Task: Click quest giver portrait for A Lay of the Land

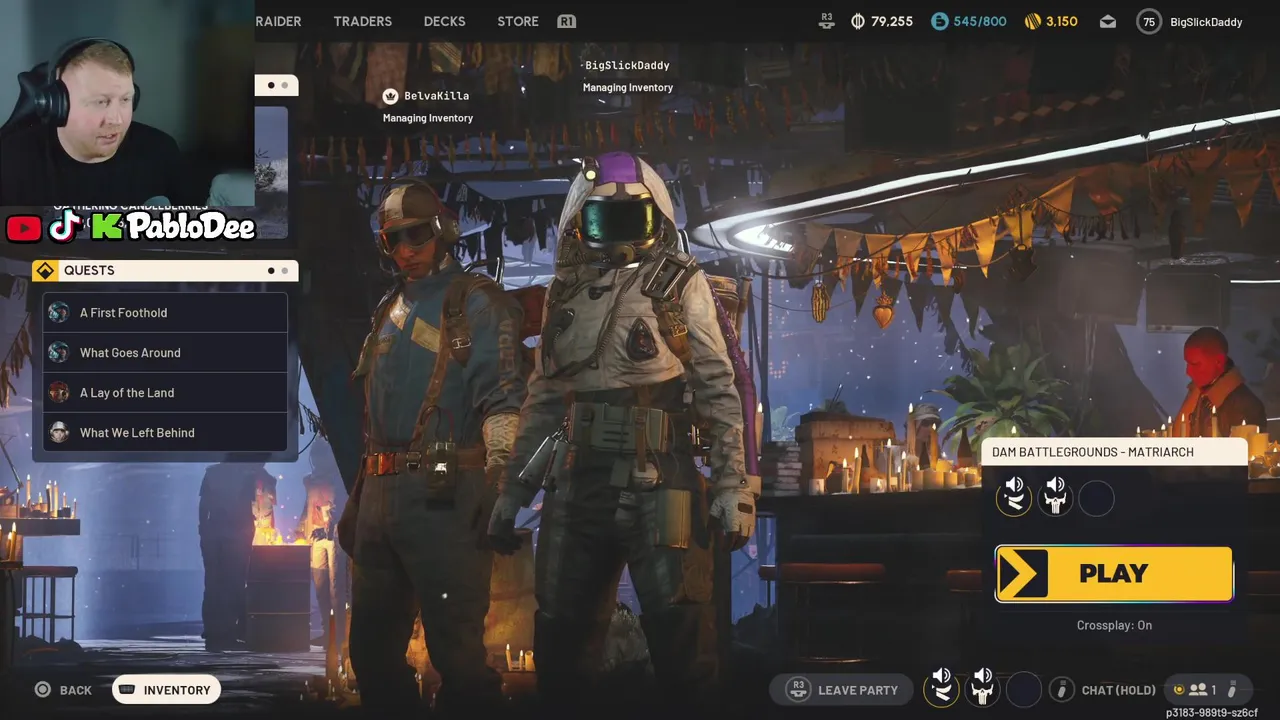Action: 59,393
